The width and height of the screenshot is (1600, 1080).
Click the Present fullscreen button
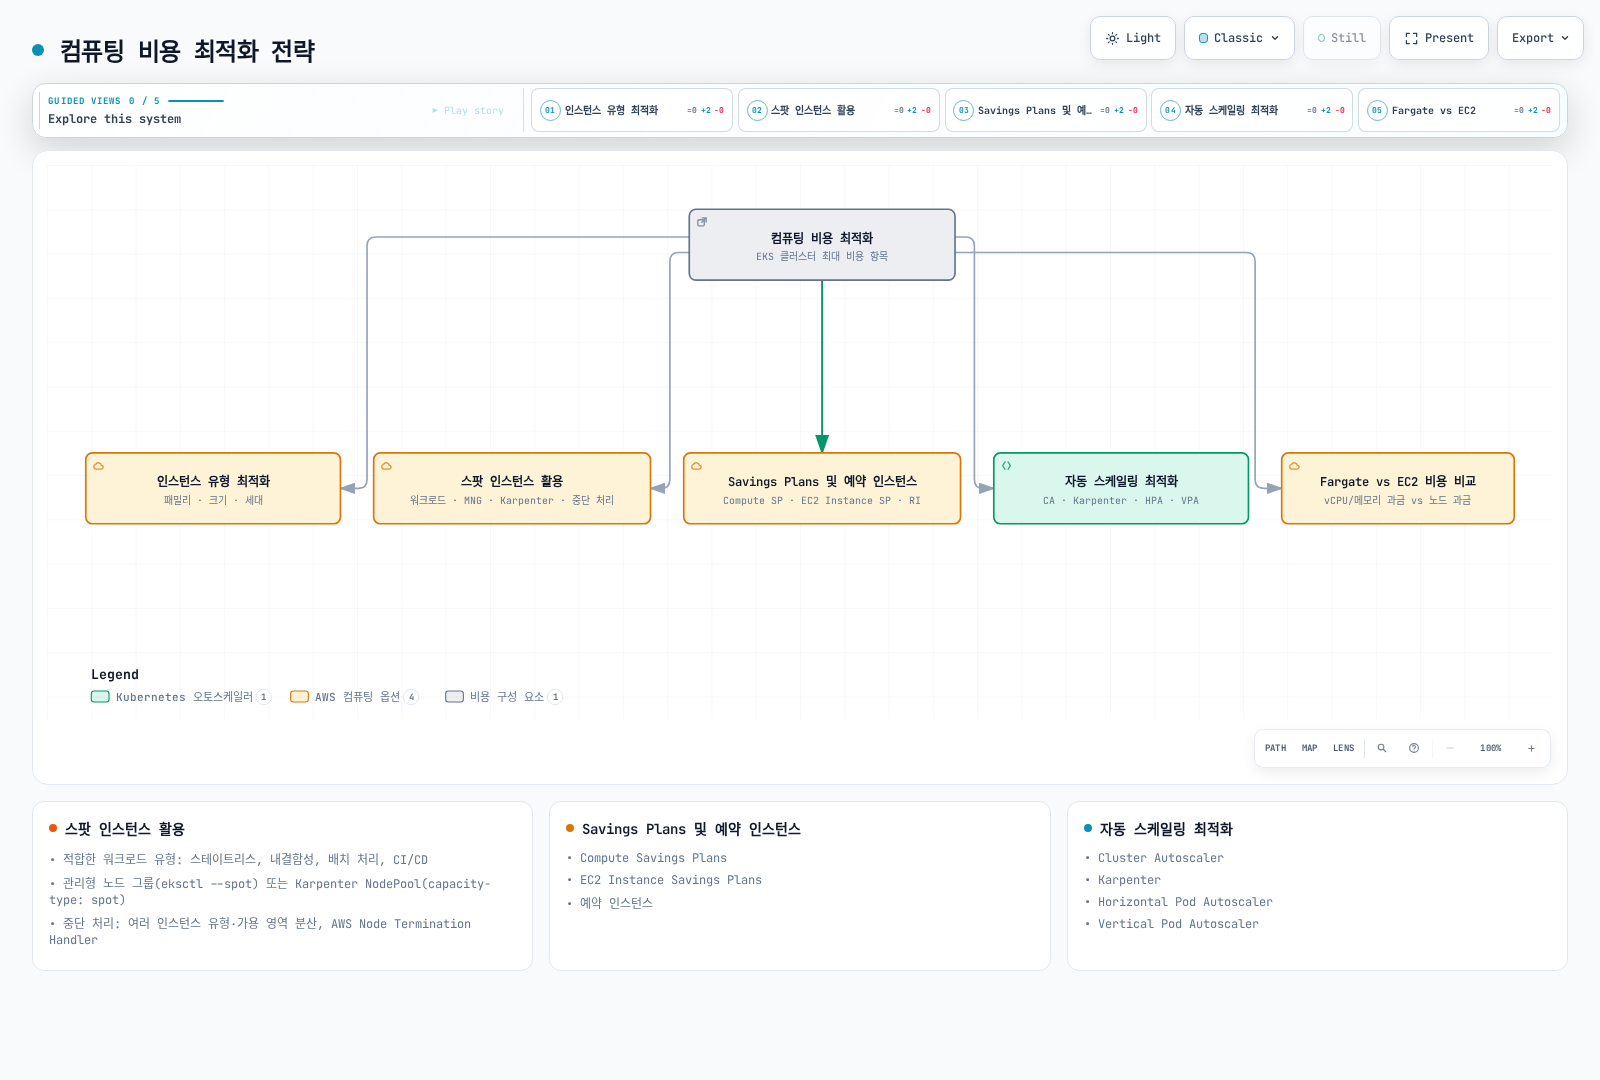tap(1438, 38)
